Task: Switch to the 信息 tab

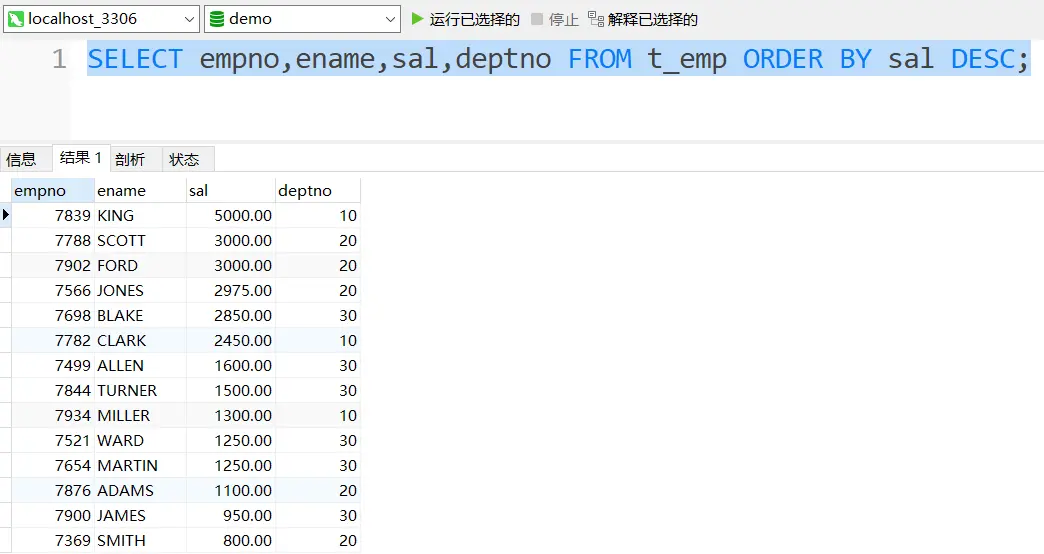Action: [22, 159]
